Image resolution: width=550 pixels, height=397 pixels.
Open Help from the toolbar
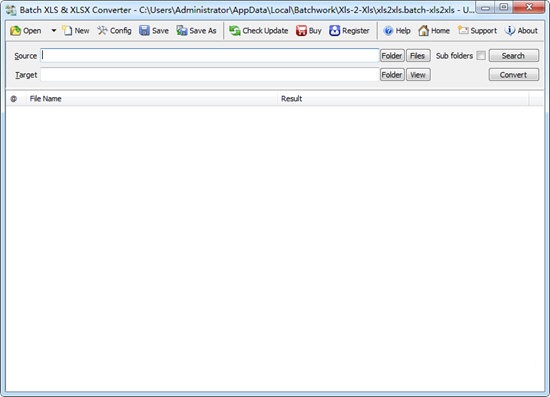click(397, 31)
